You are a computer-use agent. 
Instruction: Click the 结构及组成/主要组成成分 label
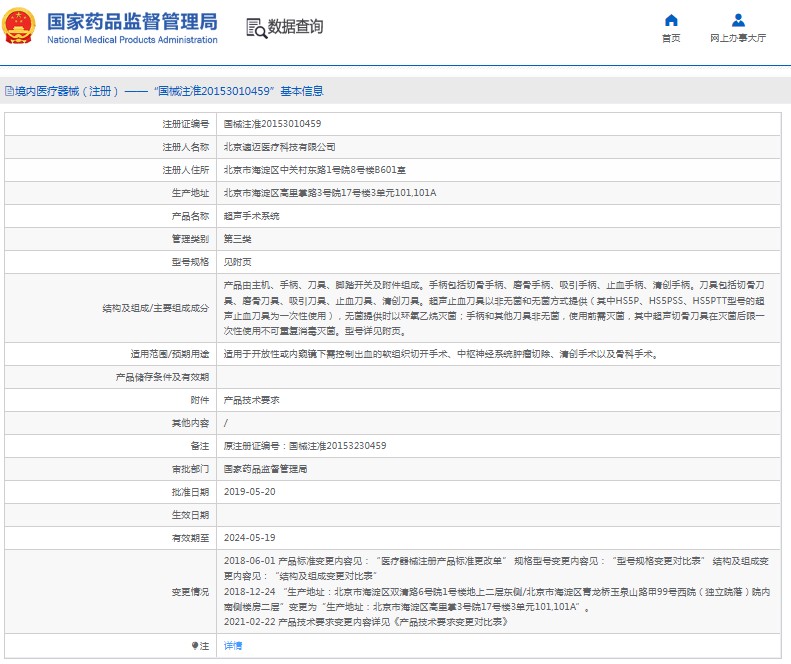pyautogui.click(x=155, y=308)
